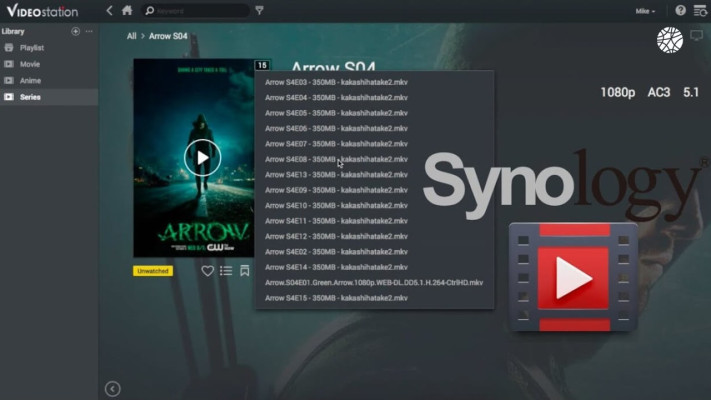Image resolution: width=711 pixels, height=400 pixels.
Task: Add a new library with plus icon
Action: pyautogui.click(x=75, y=31)
